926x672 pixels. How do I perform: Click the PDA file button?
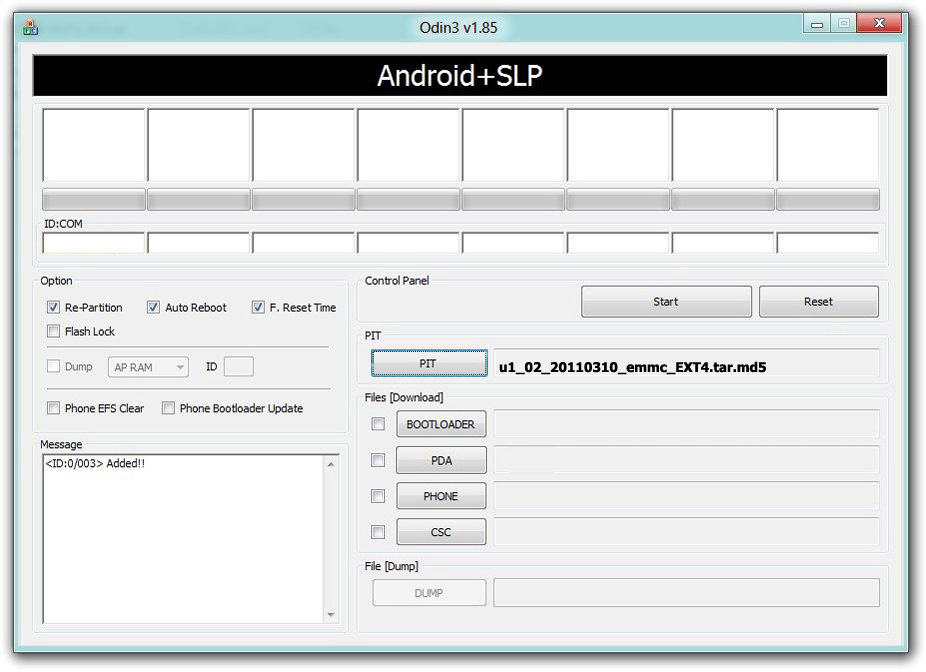pos(441,460)
